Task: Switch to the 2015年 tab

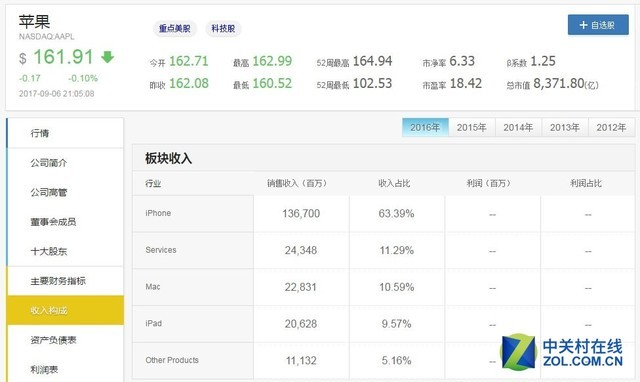Action: click(471, 127)
